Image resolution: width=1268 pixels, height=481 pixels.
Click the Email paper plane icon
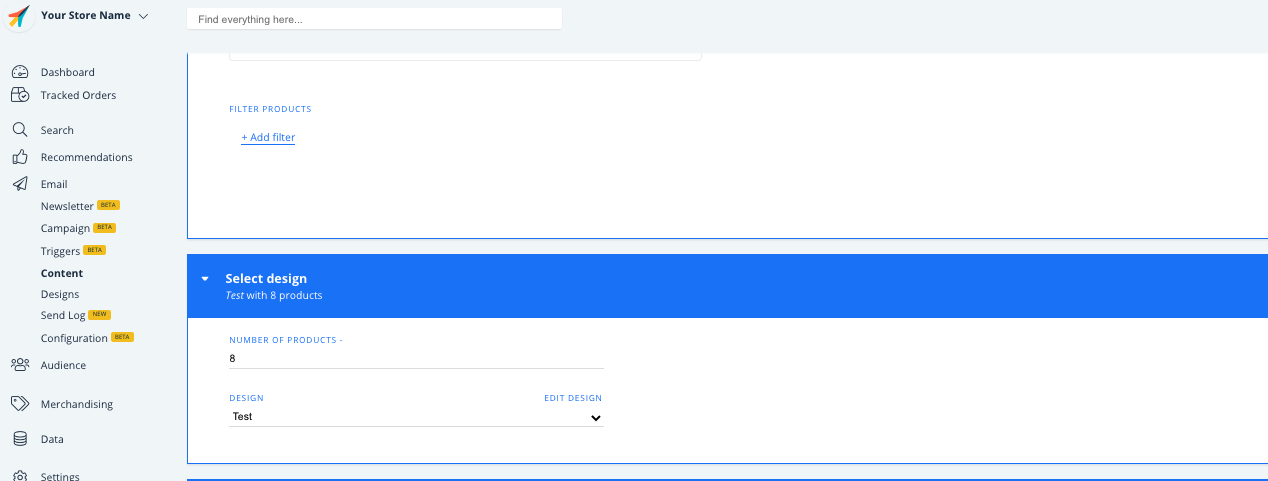pyautogui.click(x=19, y=184)
